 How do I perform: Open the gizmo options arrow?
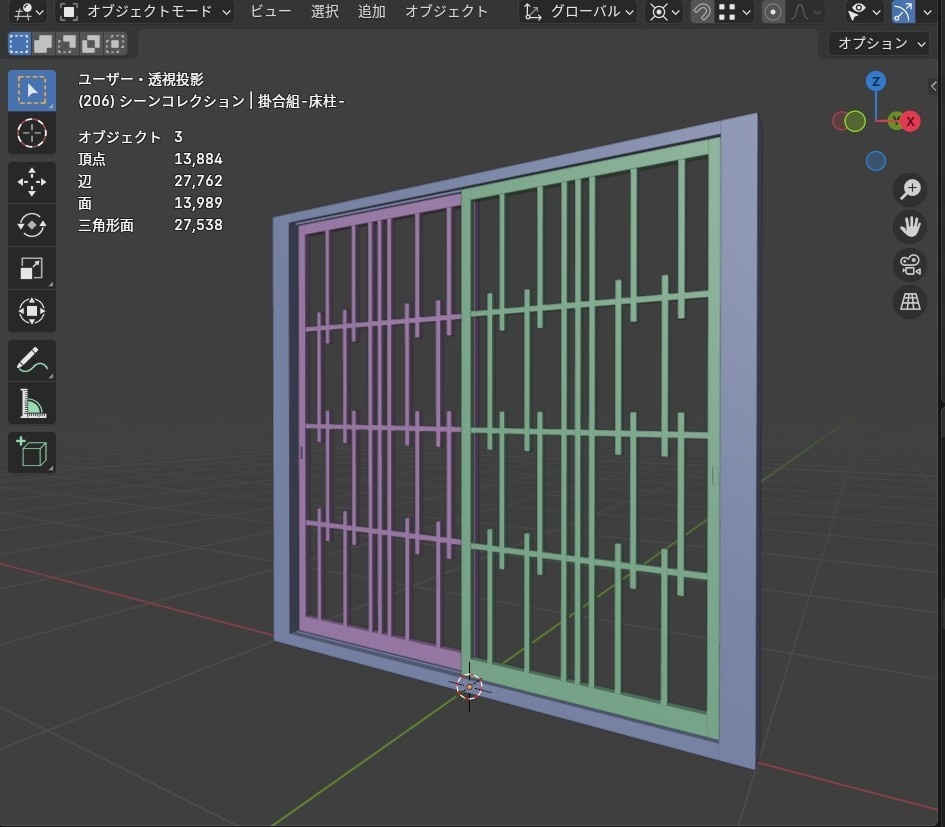[x=927, y=11]
